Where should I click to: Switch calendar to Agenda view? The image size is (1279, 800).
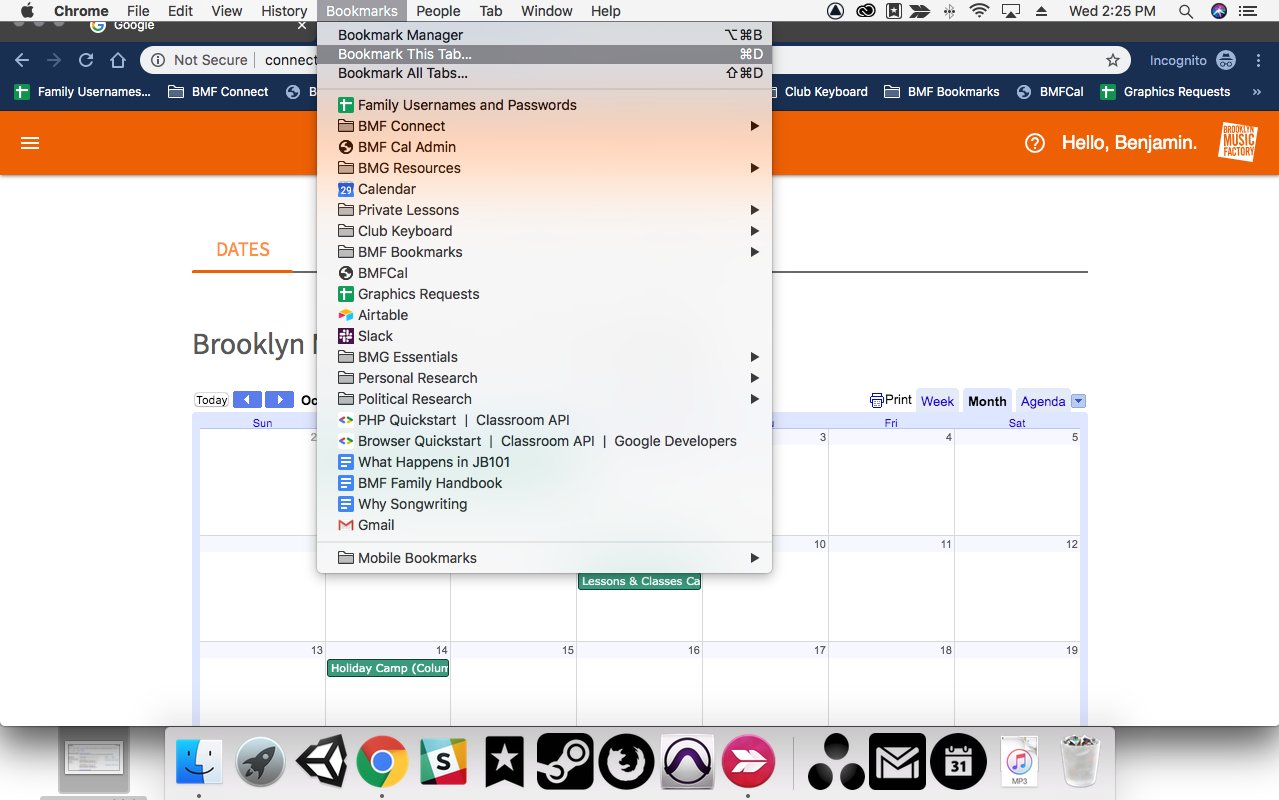pos(1043,401)
